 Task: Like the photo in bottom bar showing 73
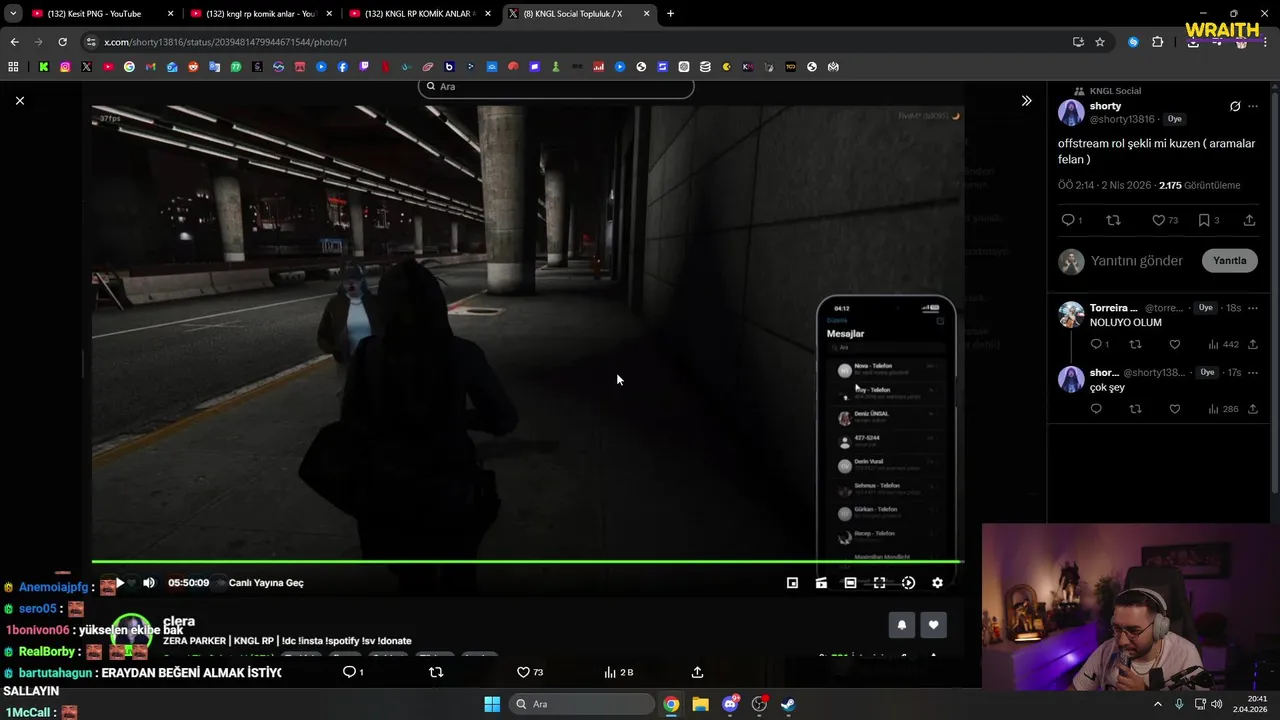point(523,672)
